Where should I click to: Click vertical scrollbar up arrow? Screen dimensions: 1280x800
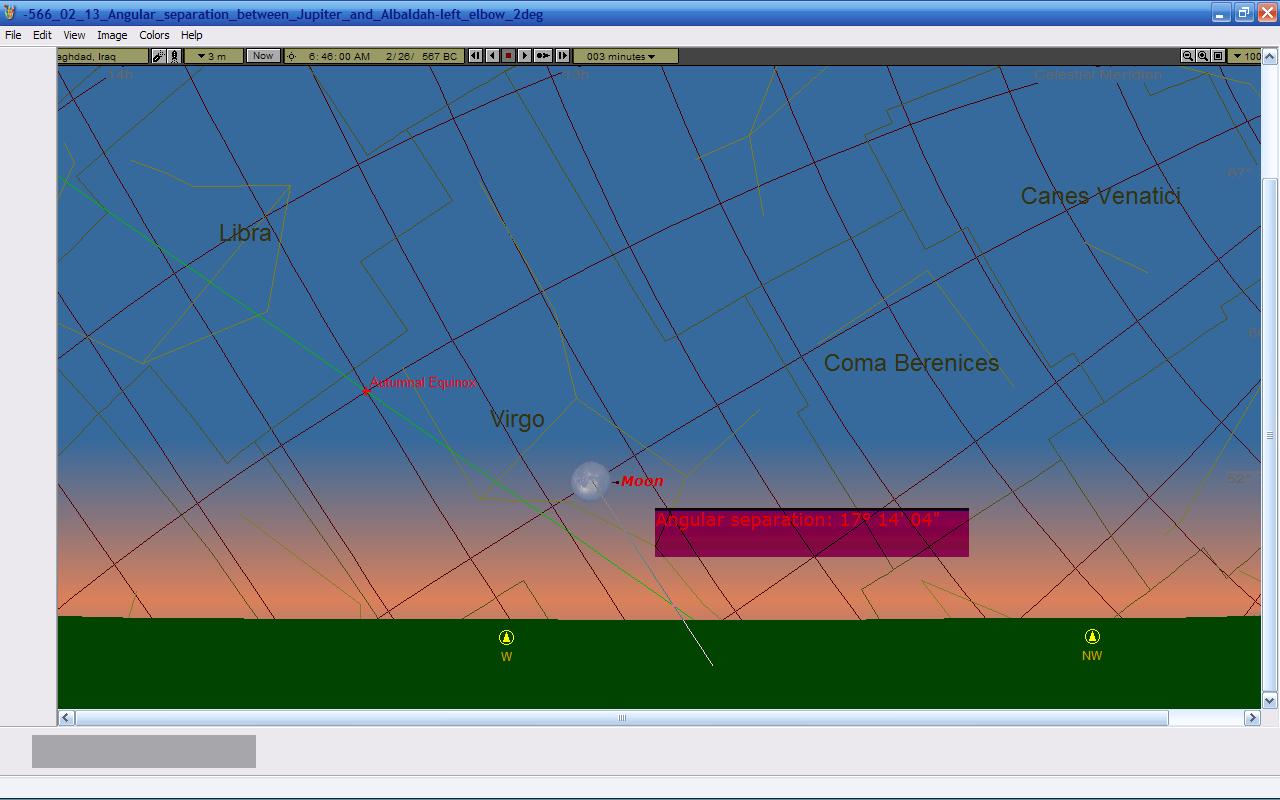click(1270, 56)
